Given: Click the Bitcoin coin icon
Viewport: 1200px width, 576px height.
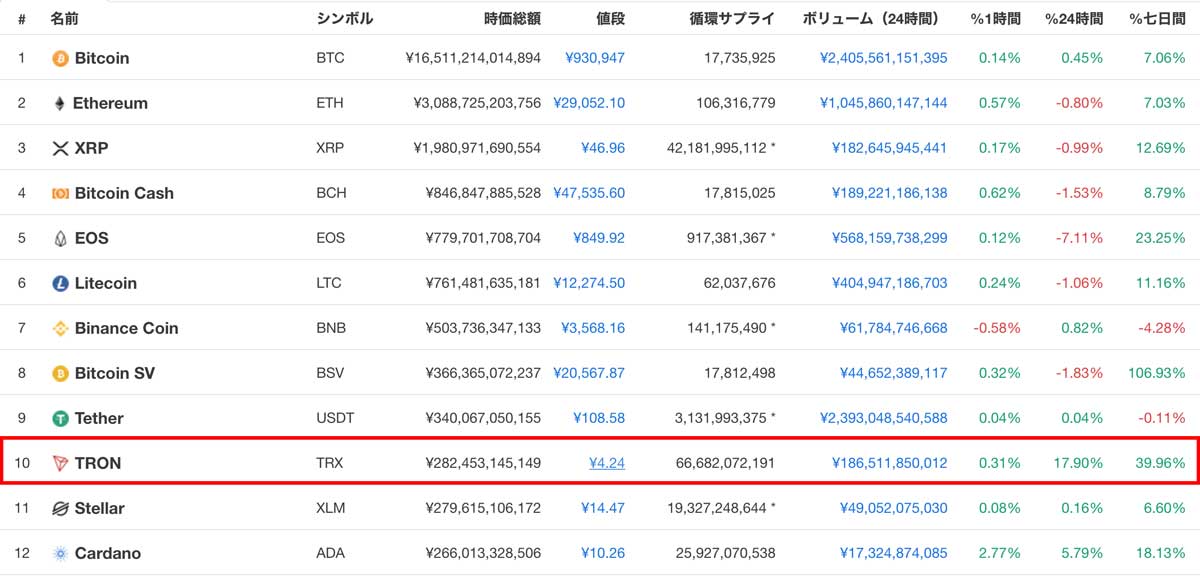Looking at the screenshot, I should click(x=60, y=58).
